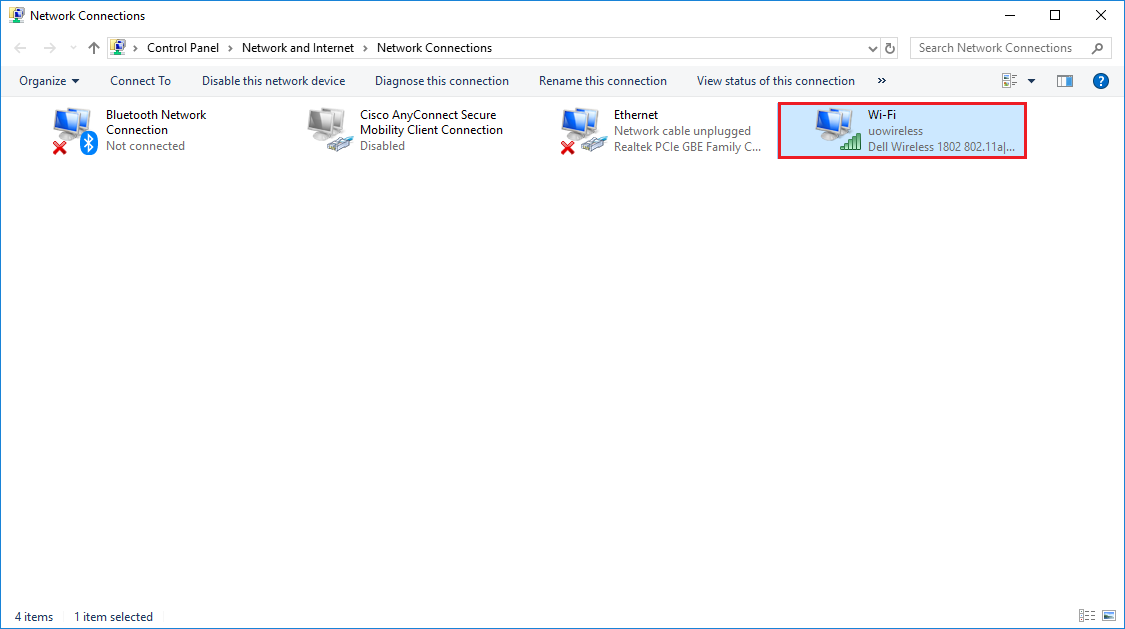Viewport: 1125px width, 629px height.
Task: Show more toolbar commands chevron
Action: tap(882, 81)
